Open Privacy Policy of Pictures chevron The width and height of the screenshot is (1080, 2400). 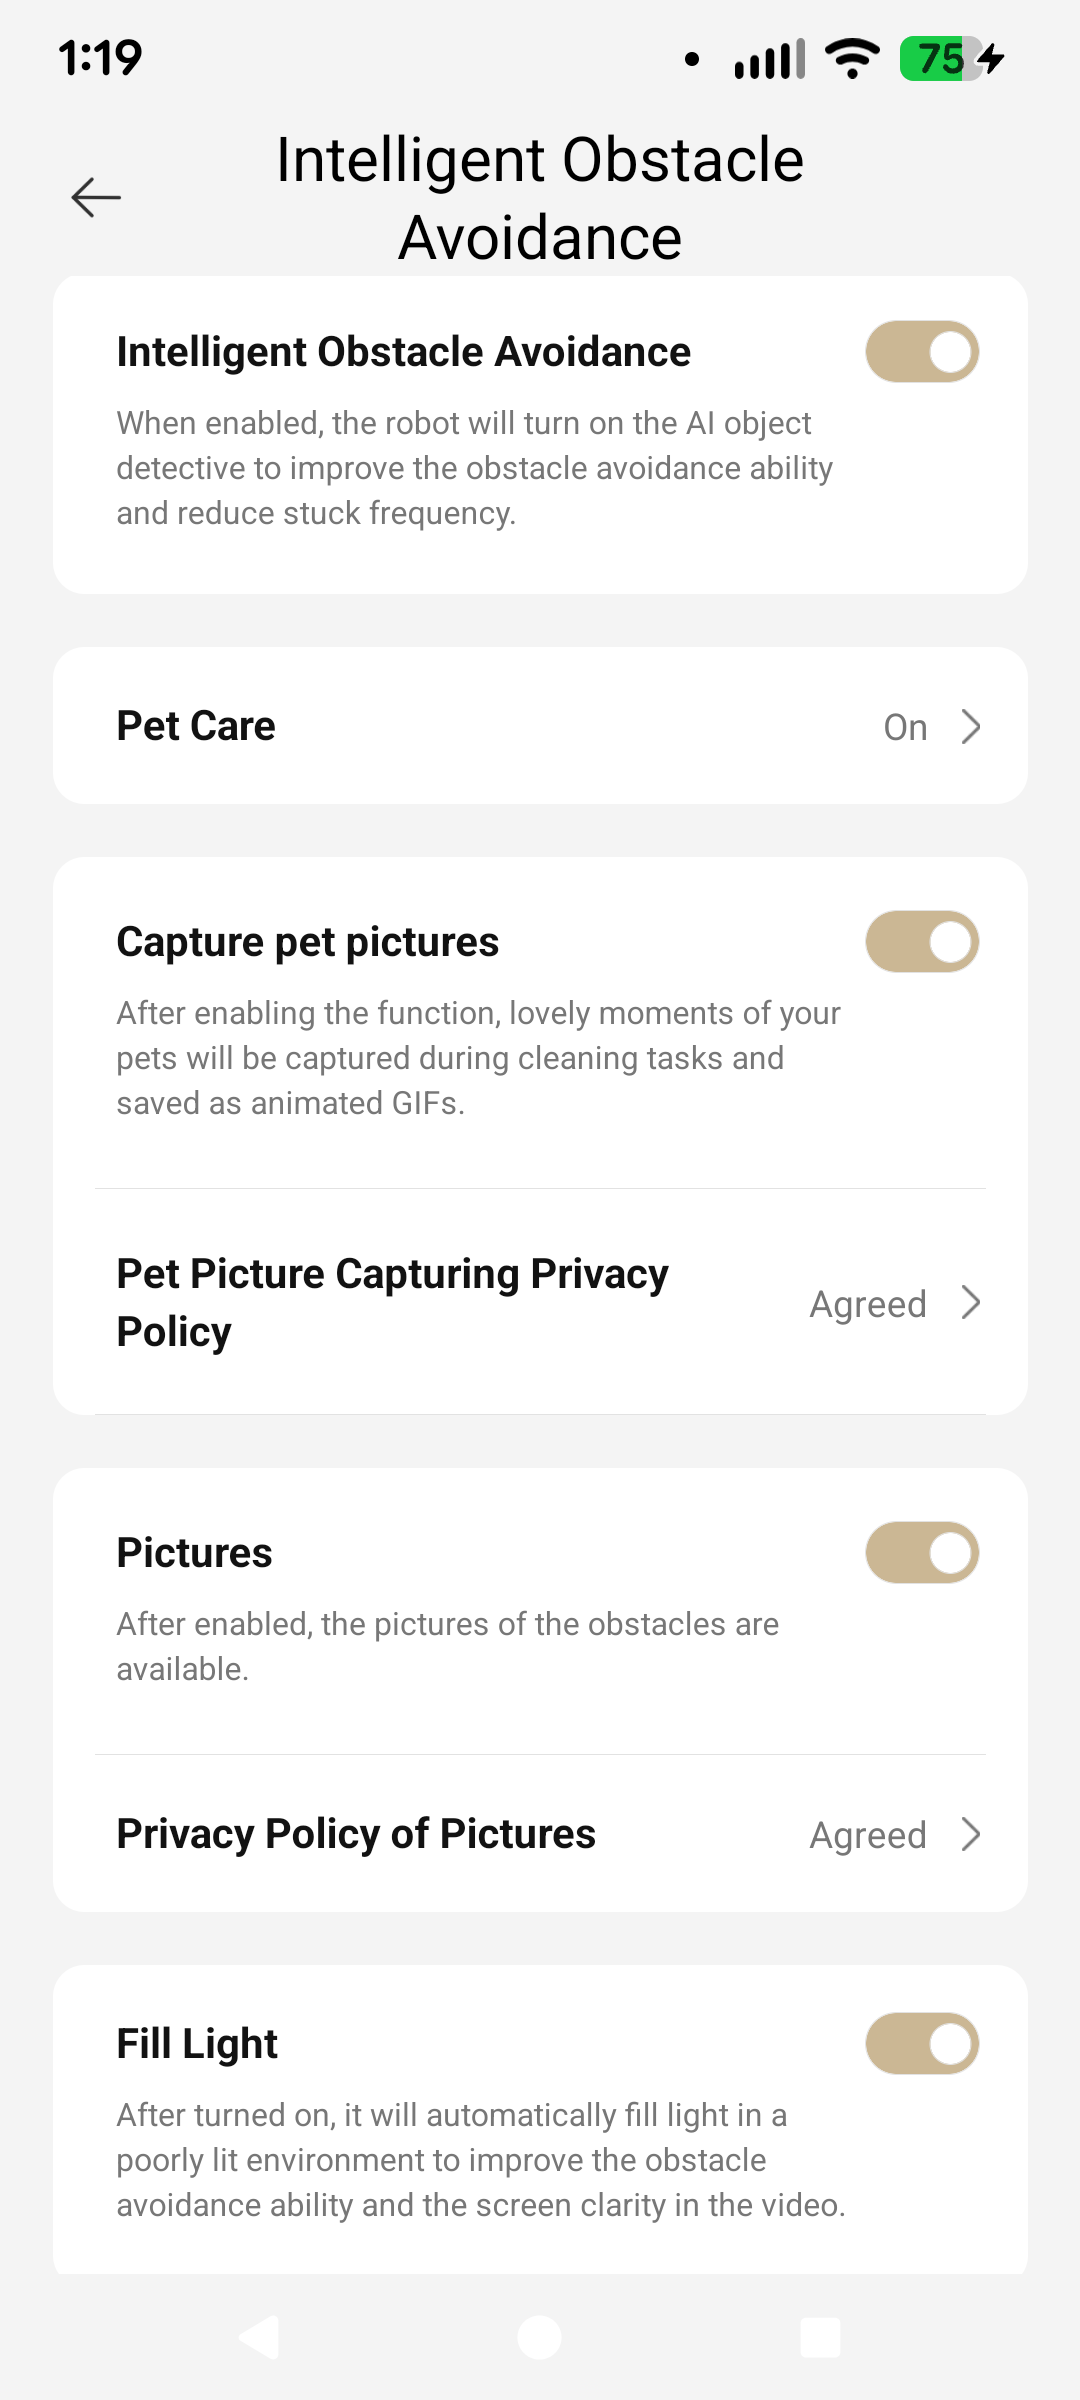pos(970,1834)
